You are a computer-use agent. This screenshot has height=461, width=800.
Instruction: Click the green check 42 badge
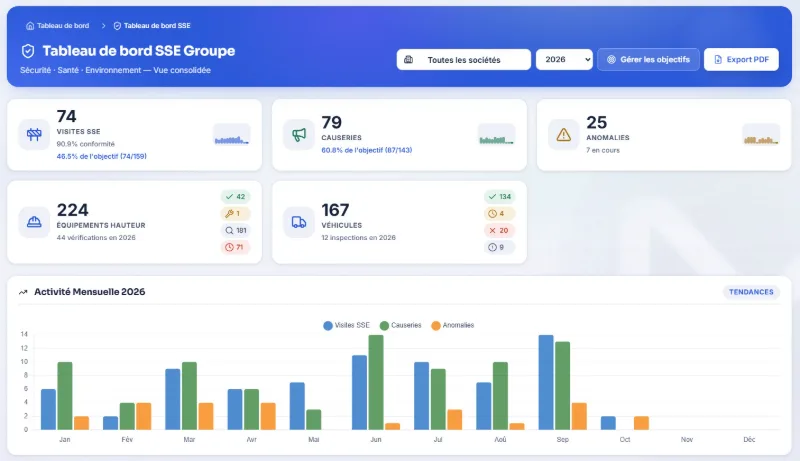(x=235, y=197)
